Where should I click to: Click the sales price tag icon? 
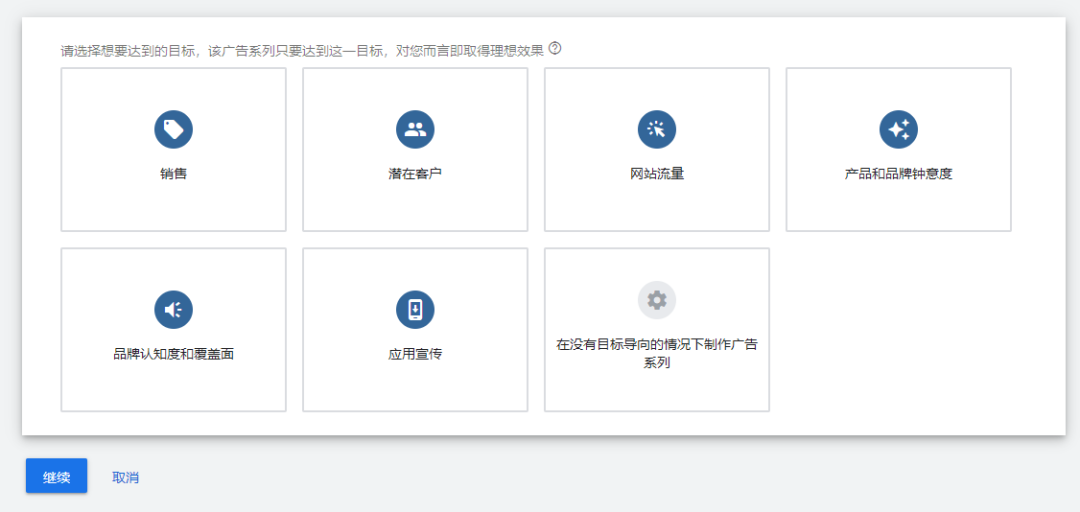(174, 130)
